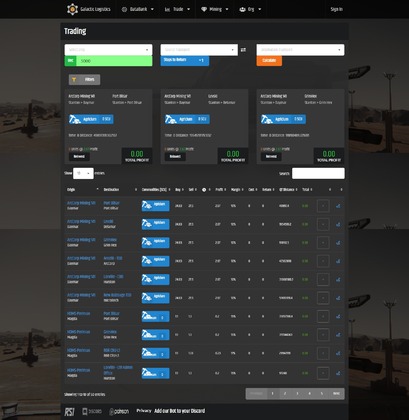Viewport: 409px width, 420px height.
Task: Click the RSI logo in the footer
Action: coord(69,411)
